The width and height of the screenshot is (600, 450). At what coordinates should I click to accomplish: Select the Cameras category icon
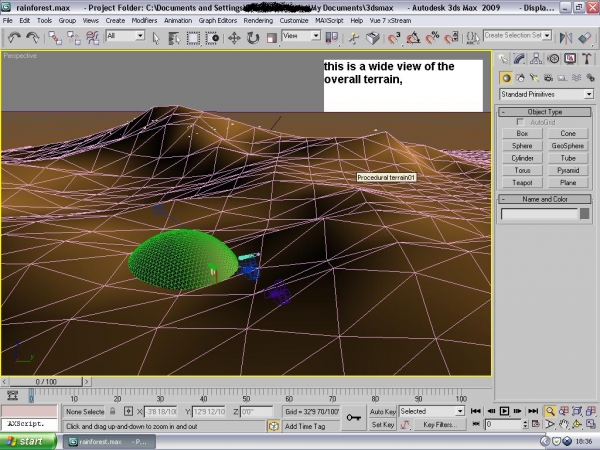[548, 78]
